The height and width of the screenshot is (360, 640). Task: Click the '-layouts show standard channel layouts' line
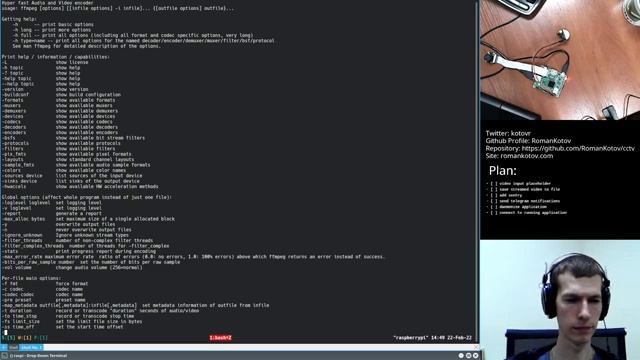(68, 159)
